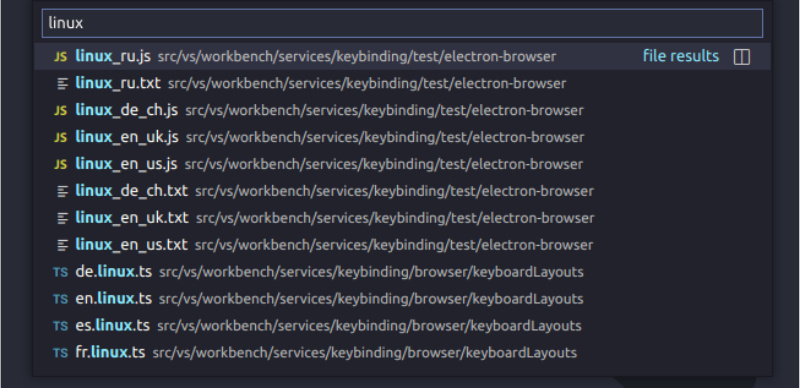Select es.linux.ts from the results
The width and height of the screenshot is (800, 388).
tap(402, 326)
